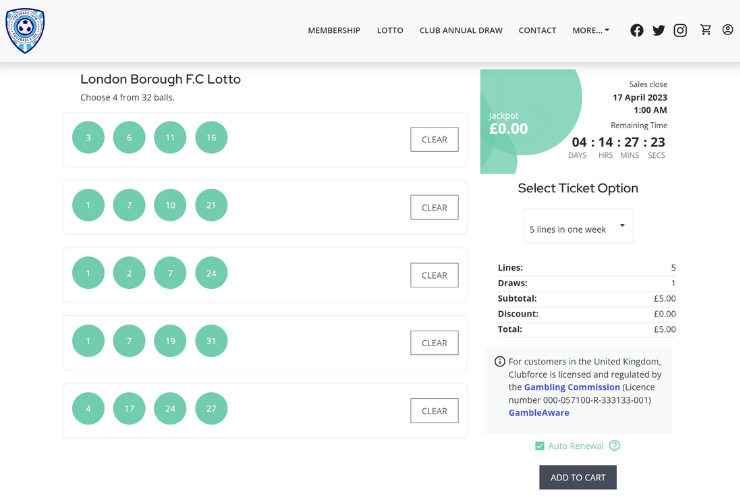Open the Twitter profile icon
This screenshot has width=740, height=500.
pyautogui.click(x=658, y=30)
